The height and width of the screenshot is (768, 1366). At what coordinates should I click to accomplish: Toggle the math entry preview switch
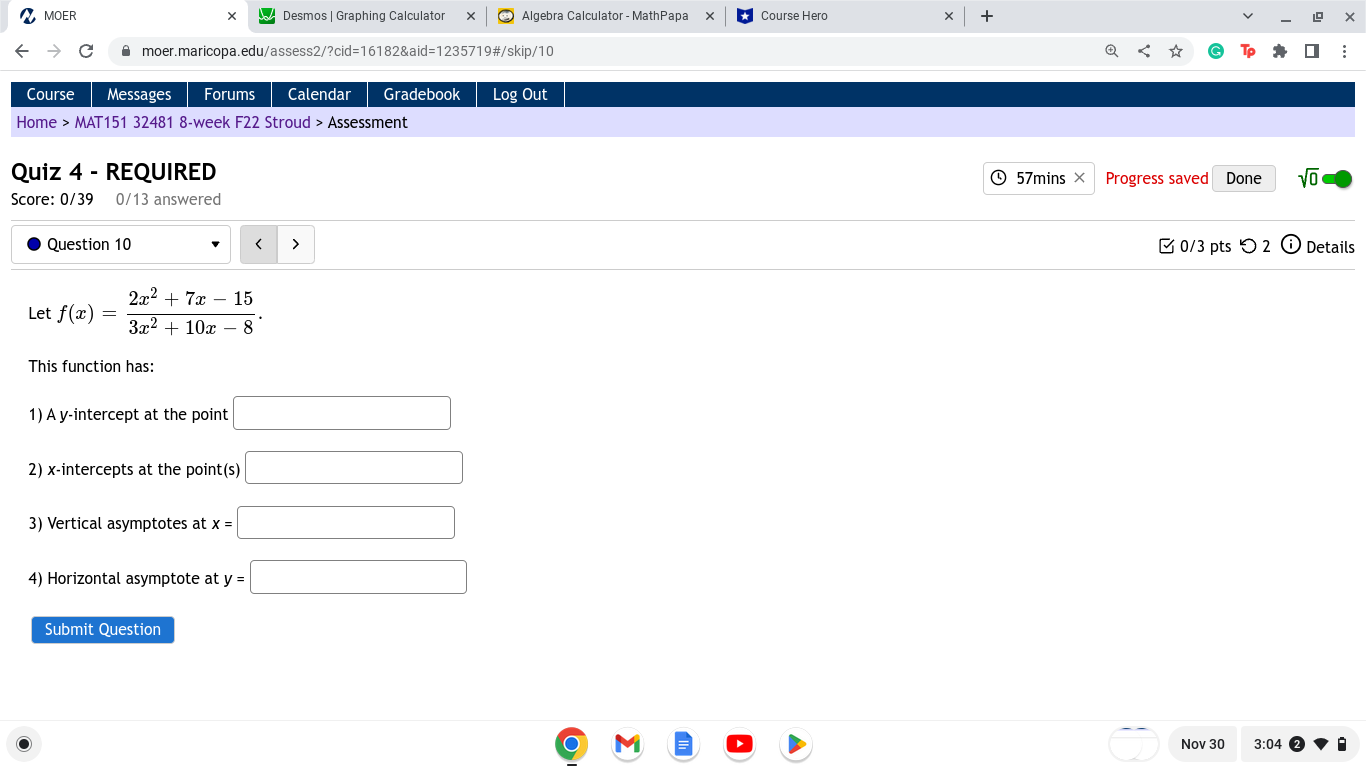point(1336,179)
